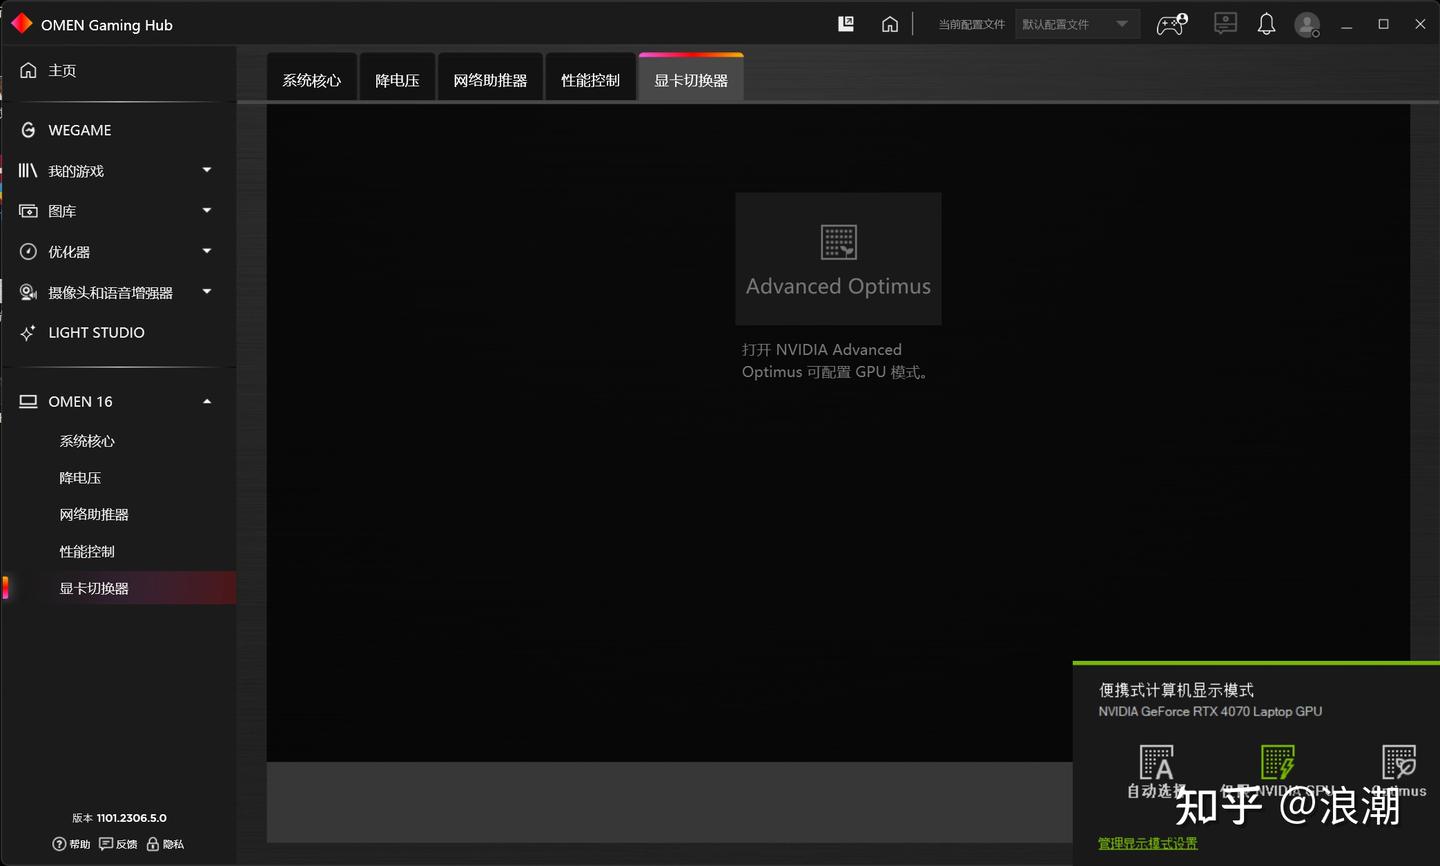Click the NVIDIA GeForce RTX 4070 Laptop GPU text

pyautogui.click(x=1210, y=712)
